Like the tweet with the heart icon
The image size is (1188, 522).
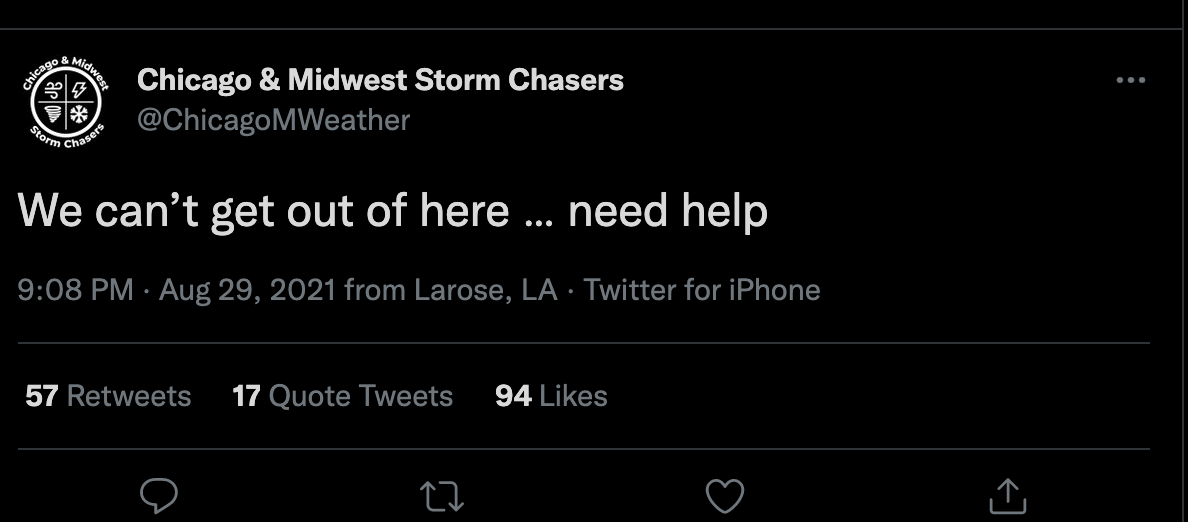point(725,495)
